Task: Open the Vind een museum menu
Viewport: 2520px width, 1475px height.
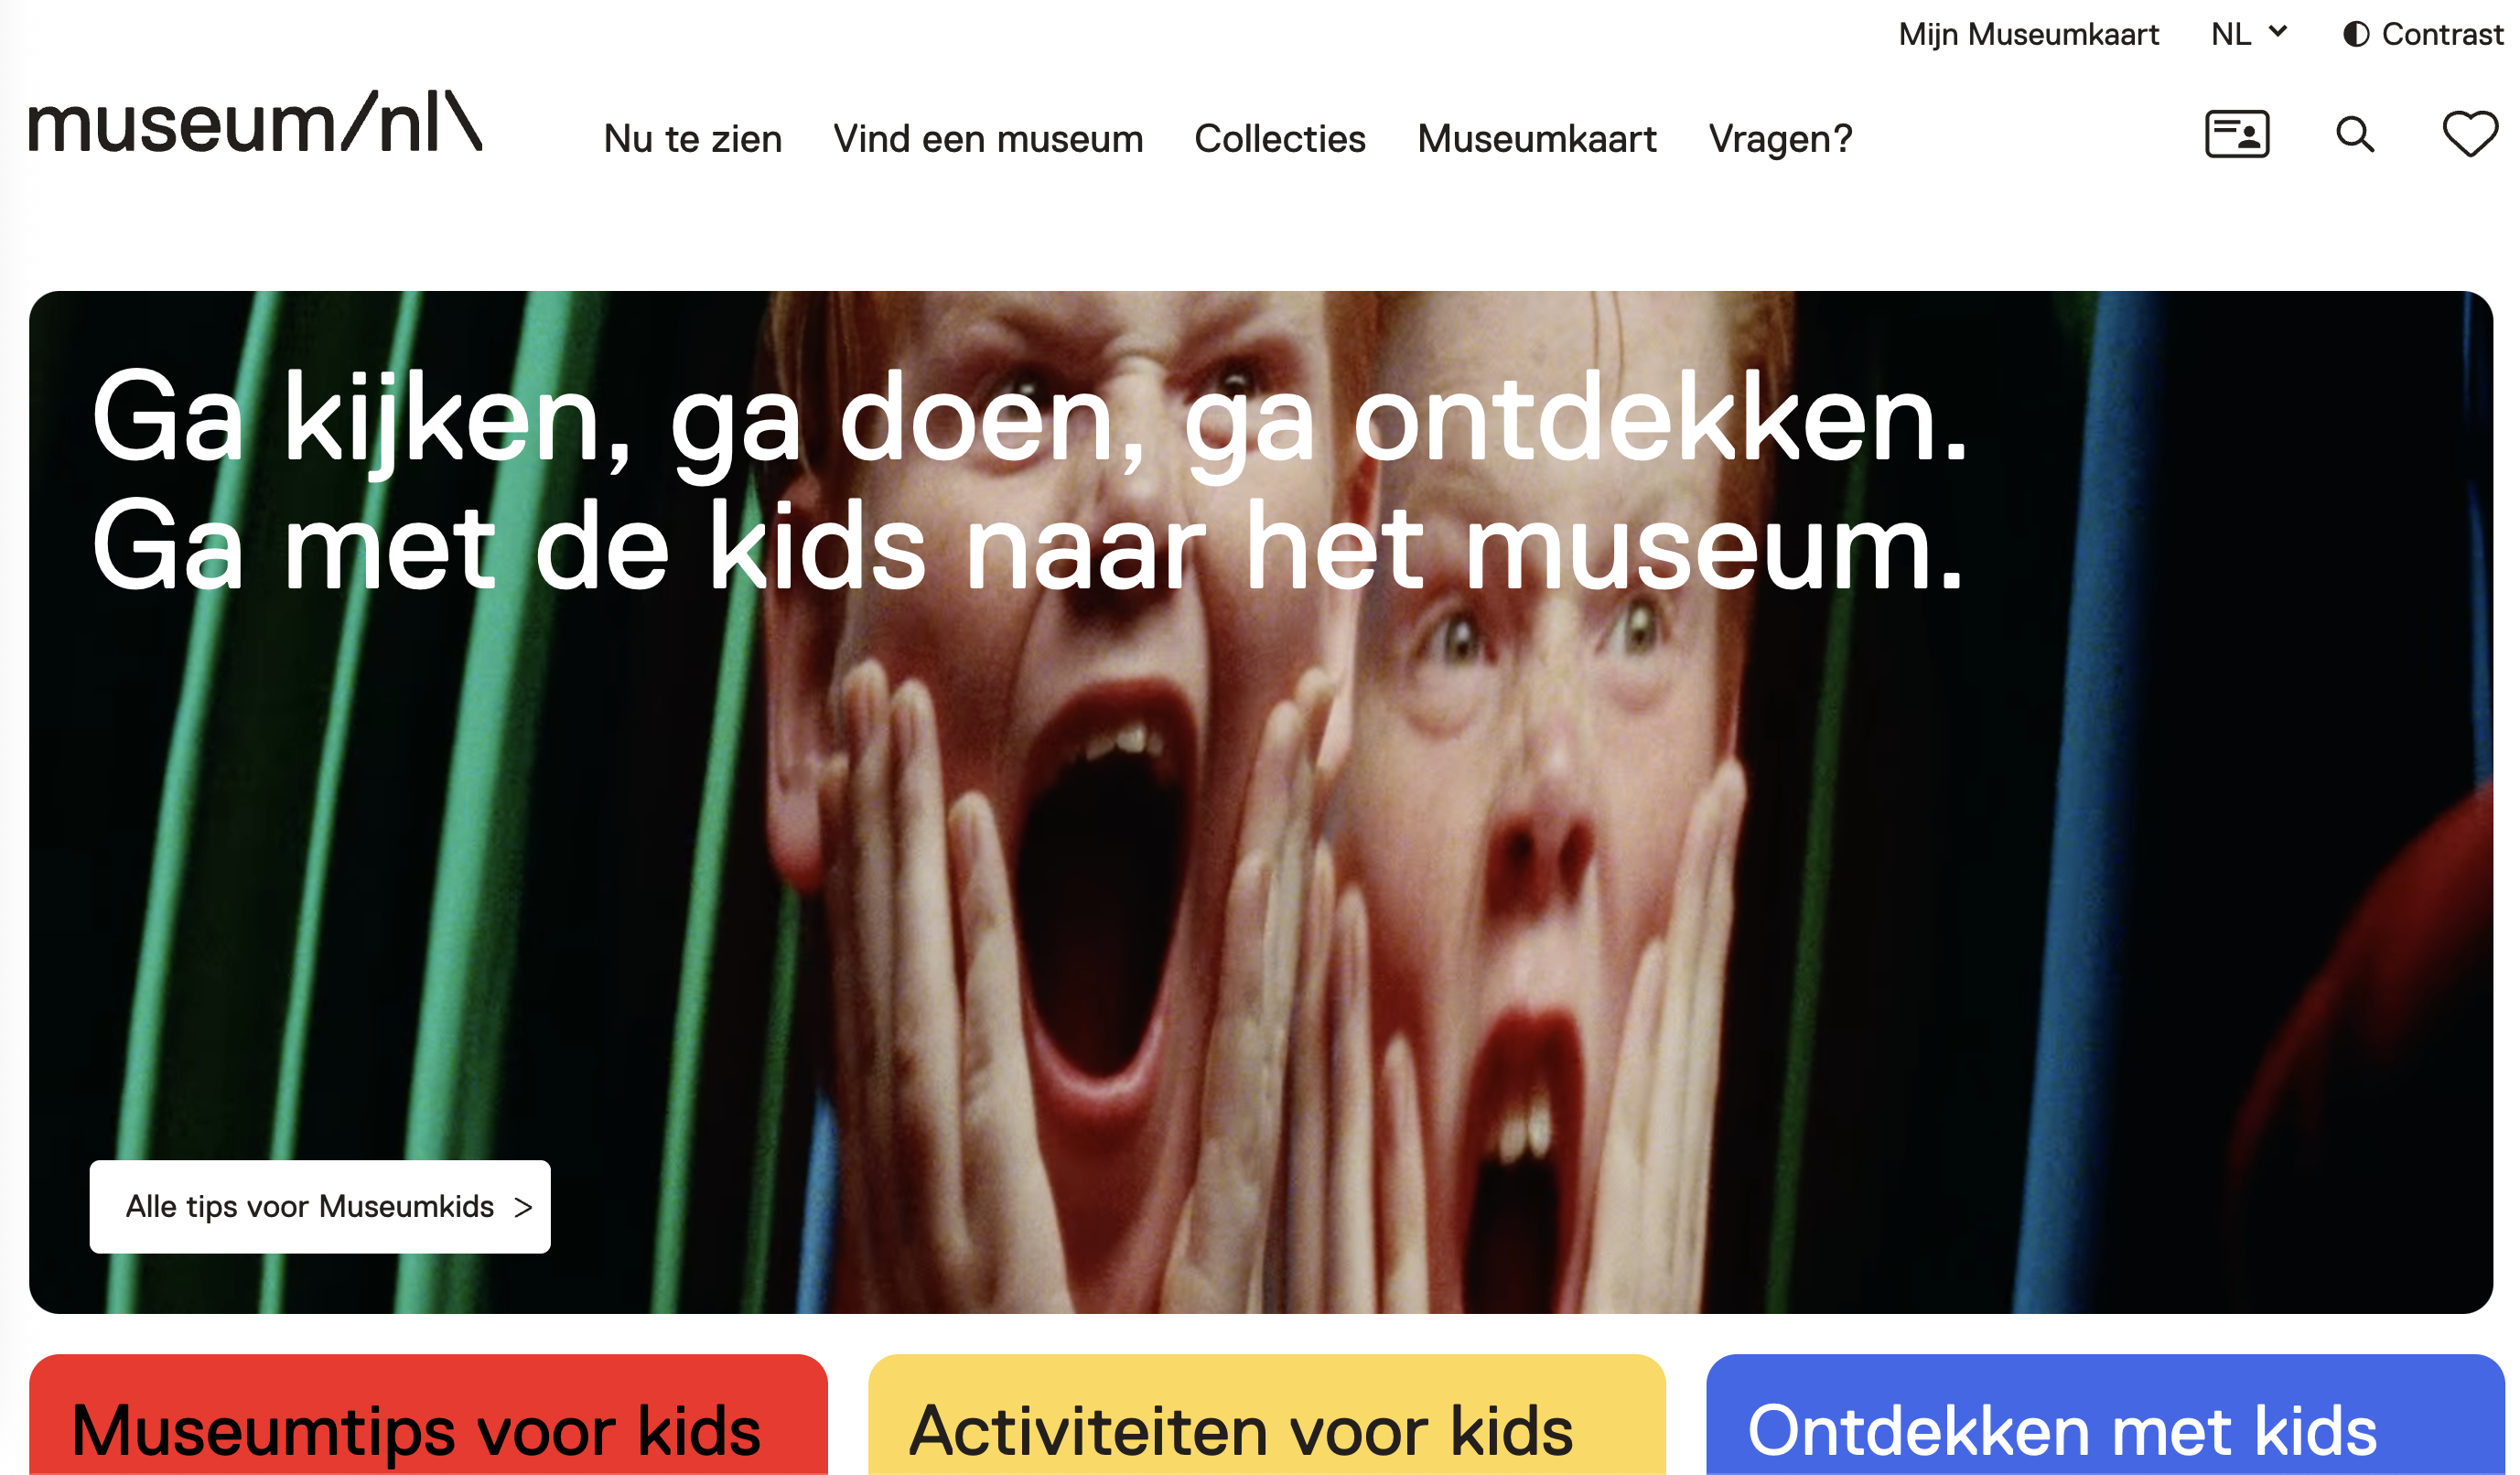Action: point(988,139)
